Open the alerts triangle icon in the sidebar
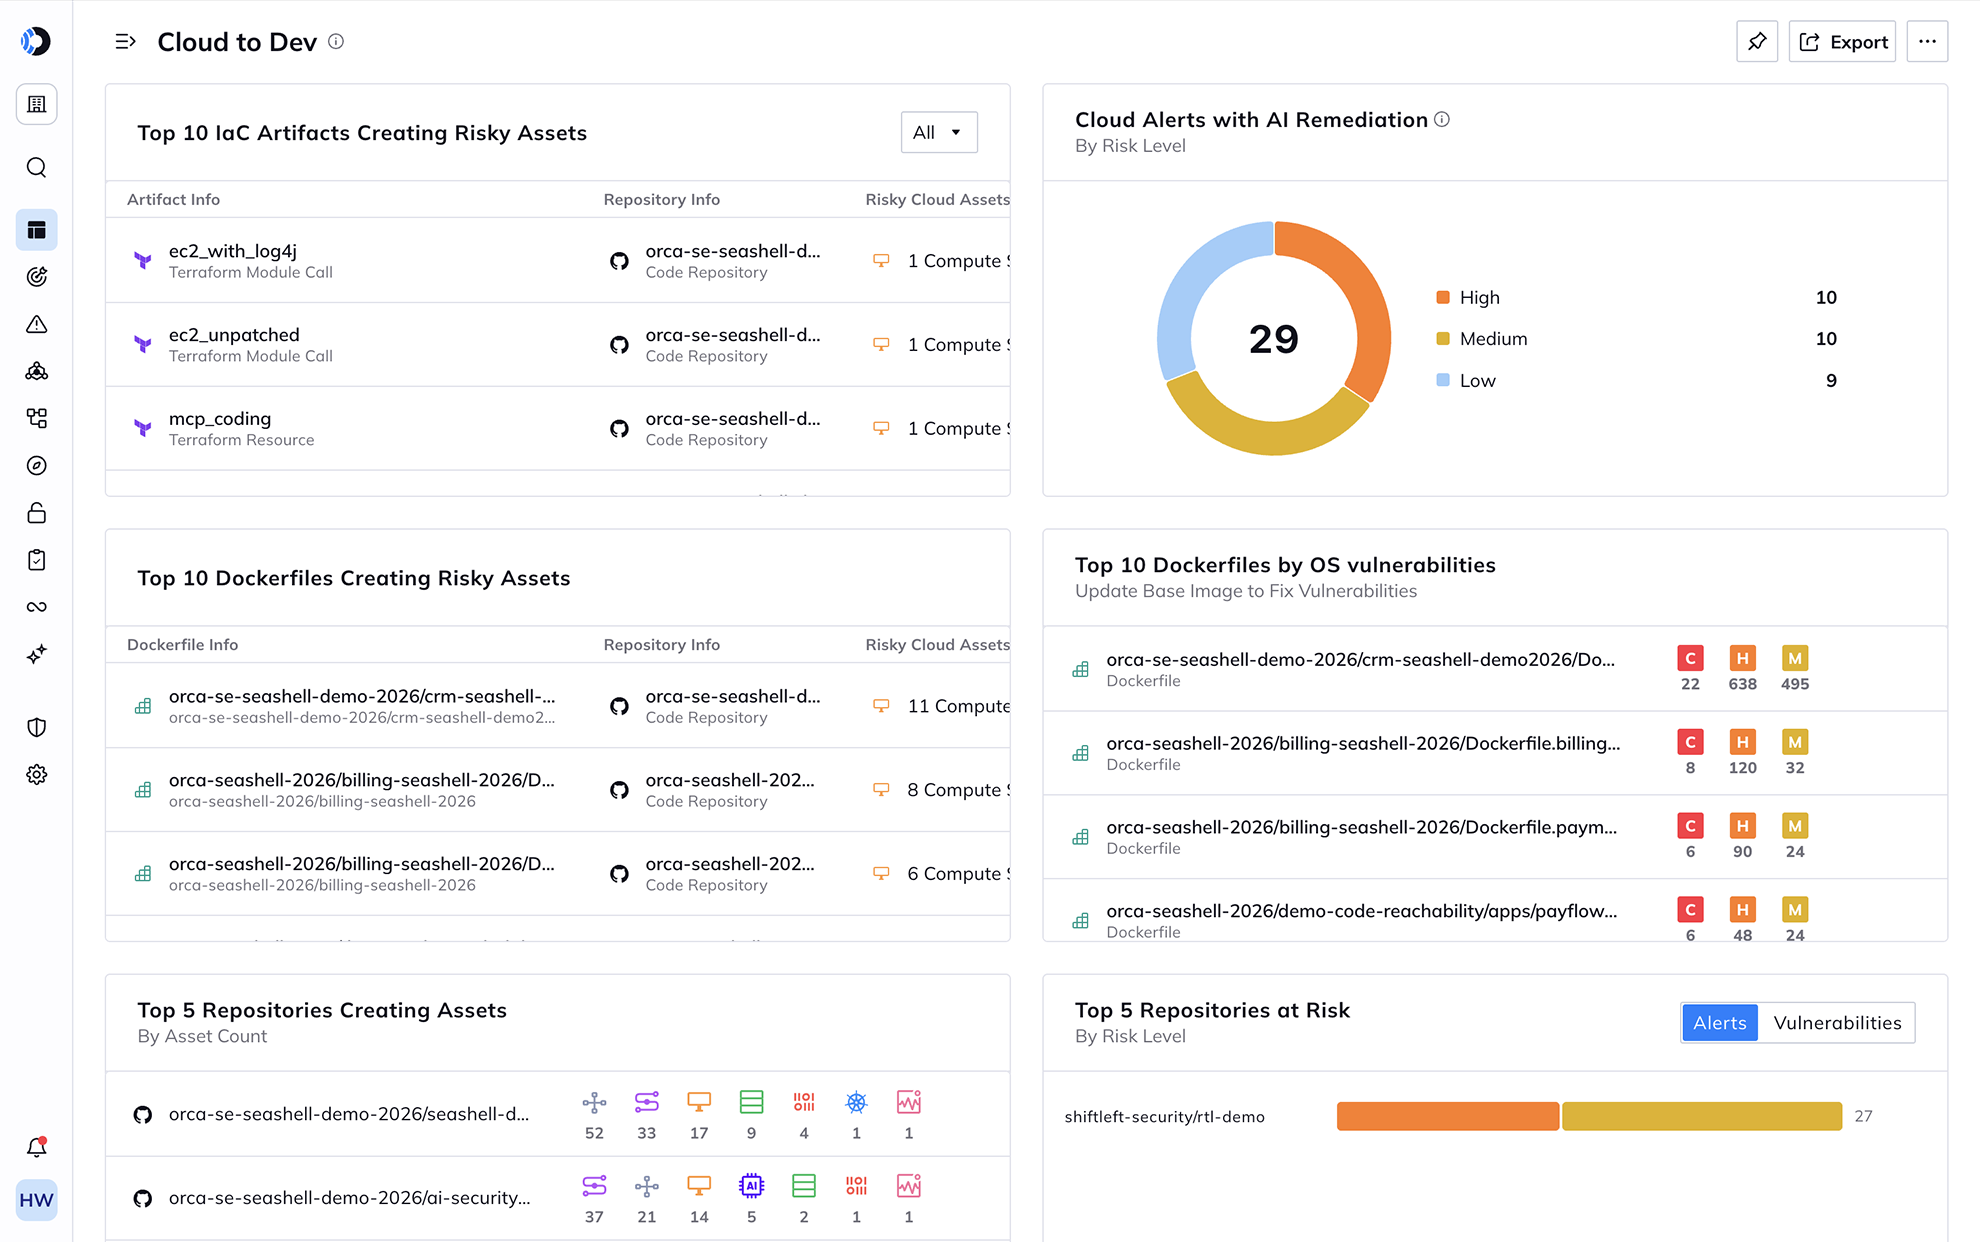This screenshot has height=1242, width=1980. tap(36, 324)
